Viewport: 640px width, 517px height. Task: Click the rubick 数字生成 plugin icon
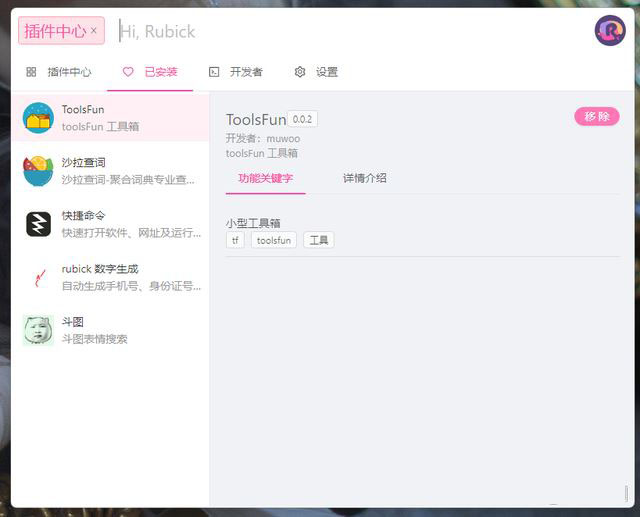coord(38,277)
